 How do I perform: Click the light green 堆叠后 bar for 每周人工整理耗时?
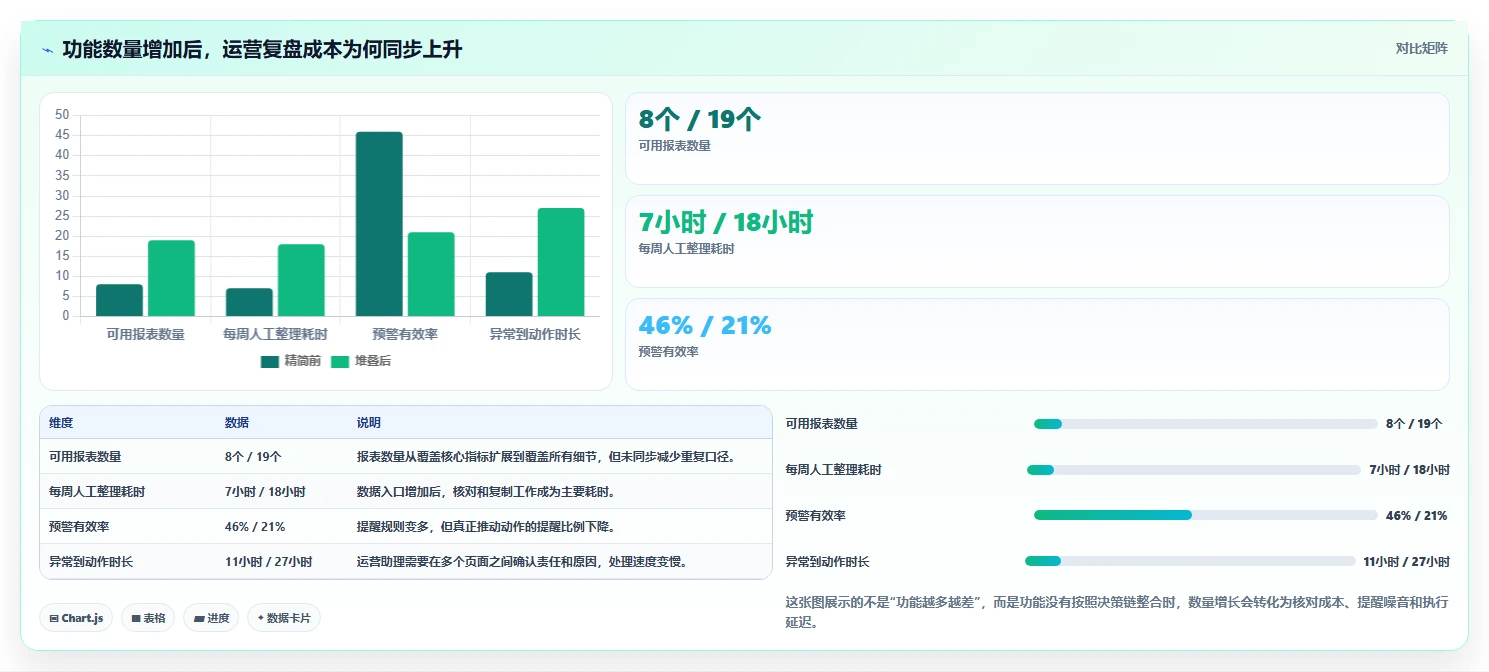point(301,280)
